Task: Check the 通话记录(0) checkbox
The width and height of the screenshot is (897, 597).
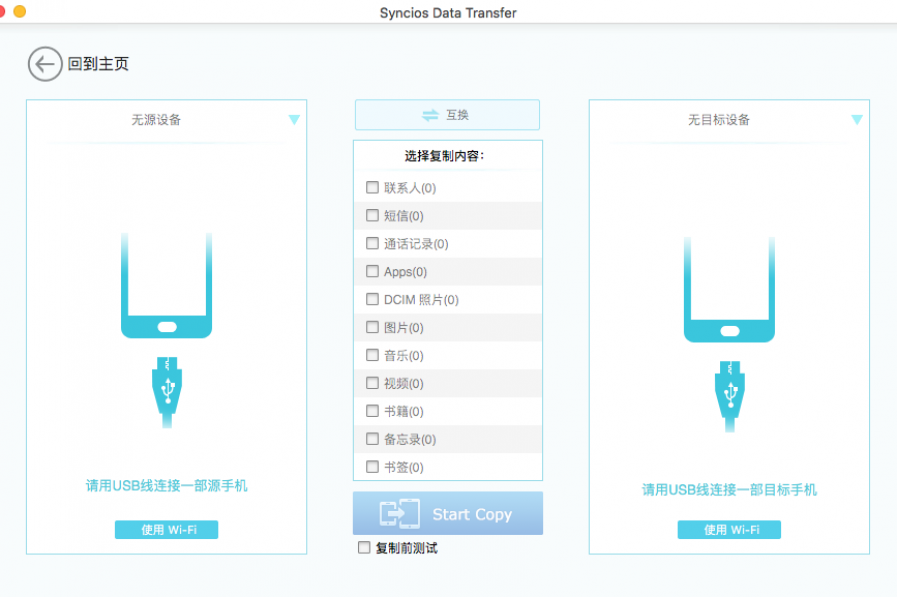Action: pyautogui.click(x=372, y=244)
